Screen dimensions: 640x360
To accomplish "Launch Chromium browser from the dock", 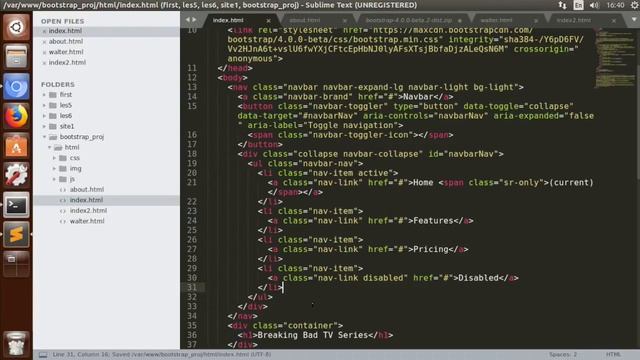I will tap(16, 87).
